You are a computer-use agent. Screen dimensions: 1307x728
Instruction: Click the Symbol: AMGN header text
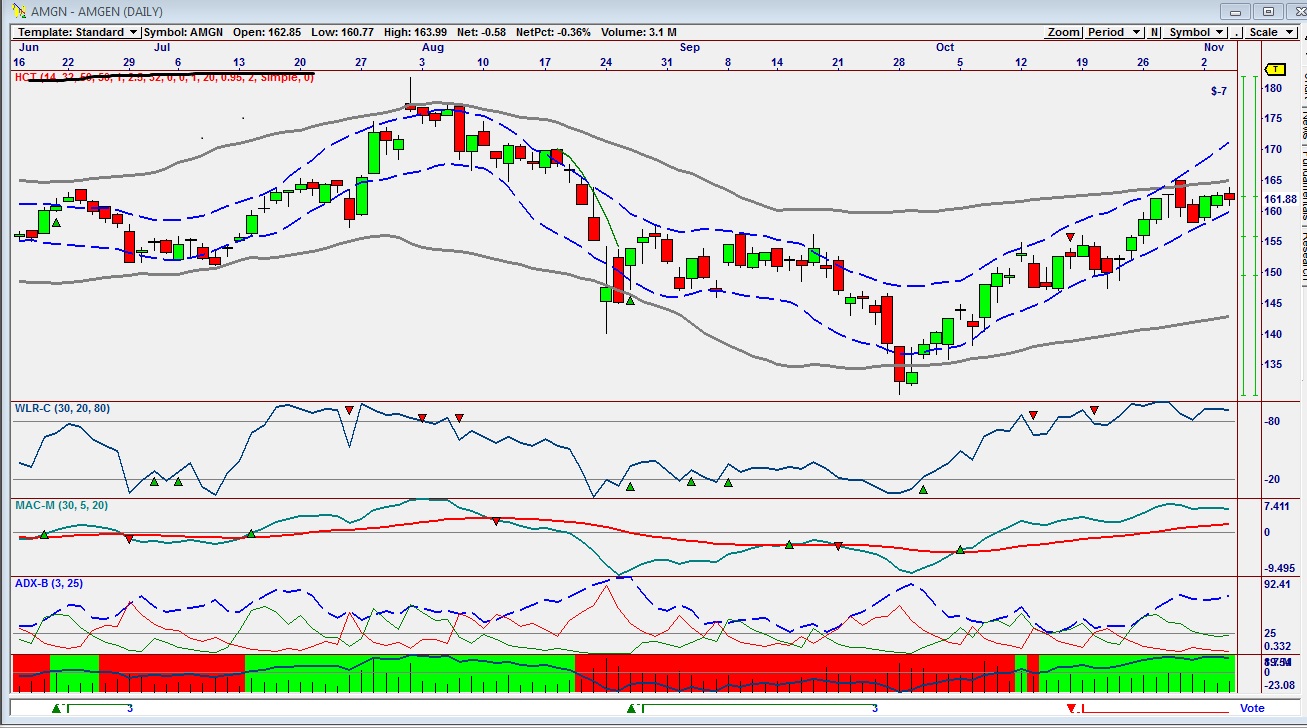point(184,32)
